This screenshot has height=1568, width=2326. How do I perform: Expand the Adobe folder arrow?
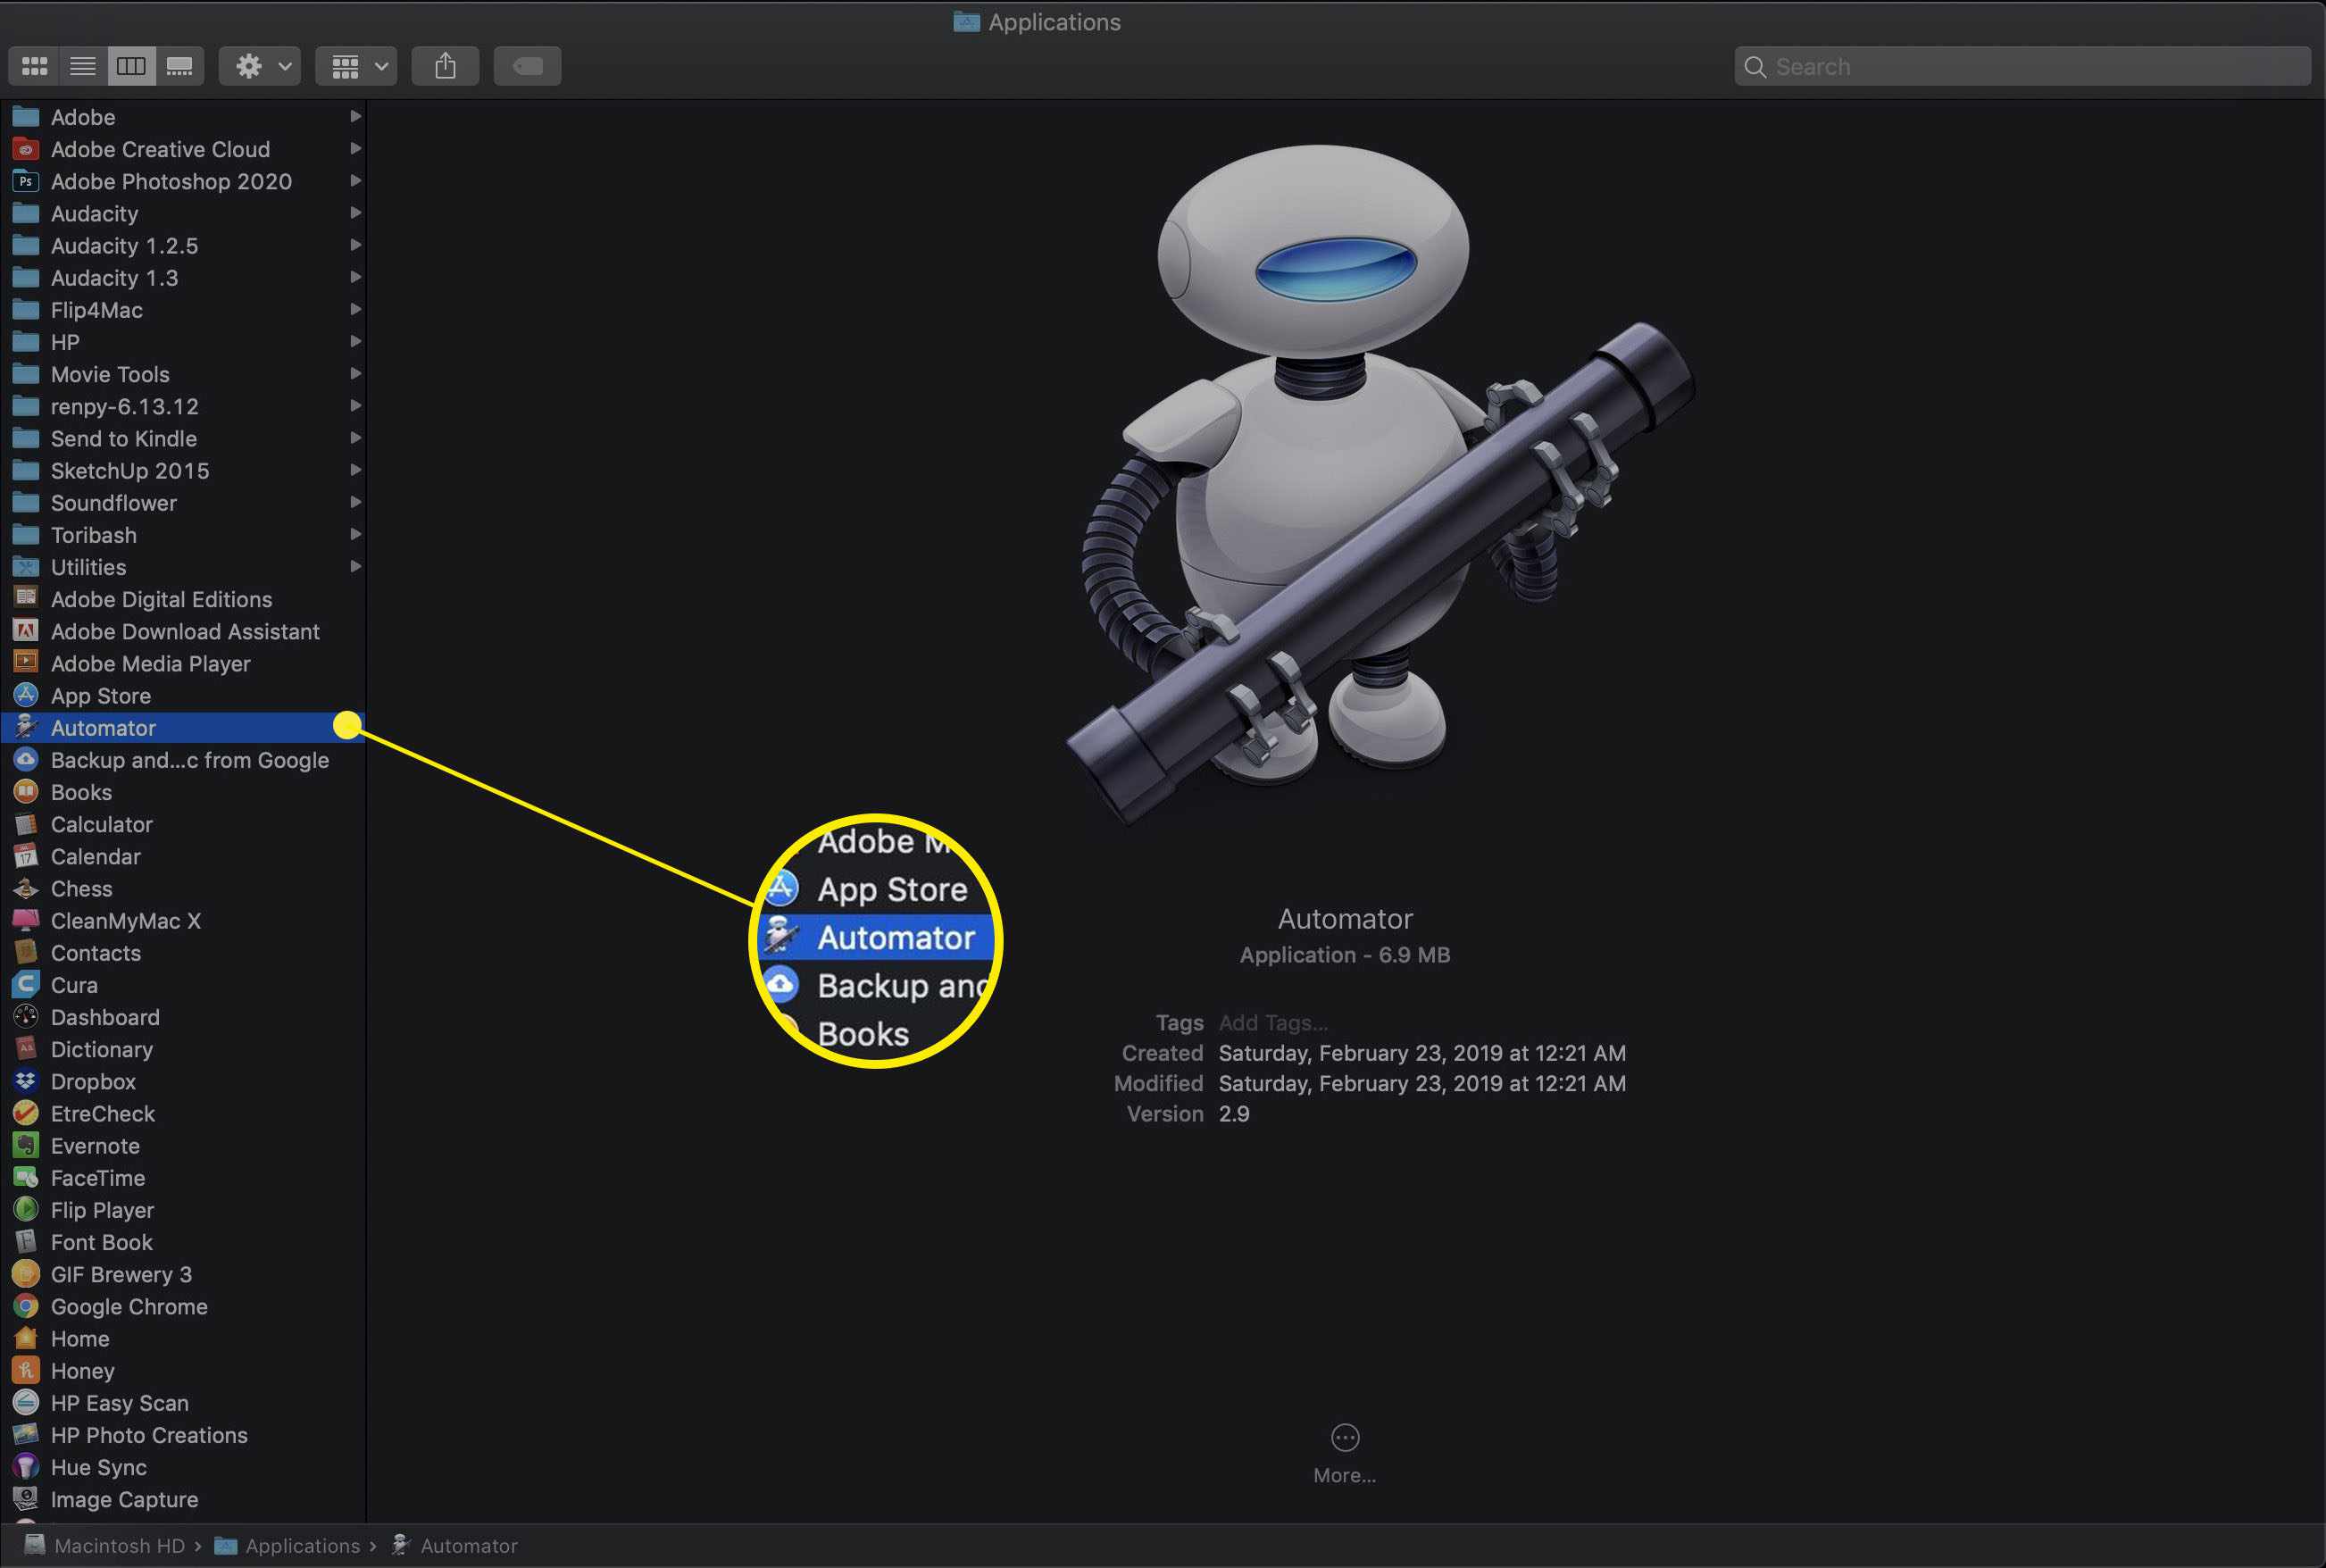(355, 117)
